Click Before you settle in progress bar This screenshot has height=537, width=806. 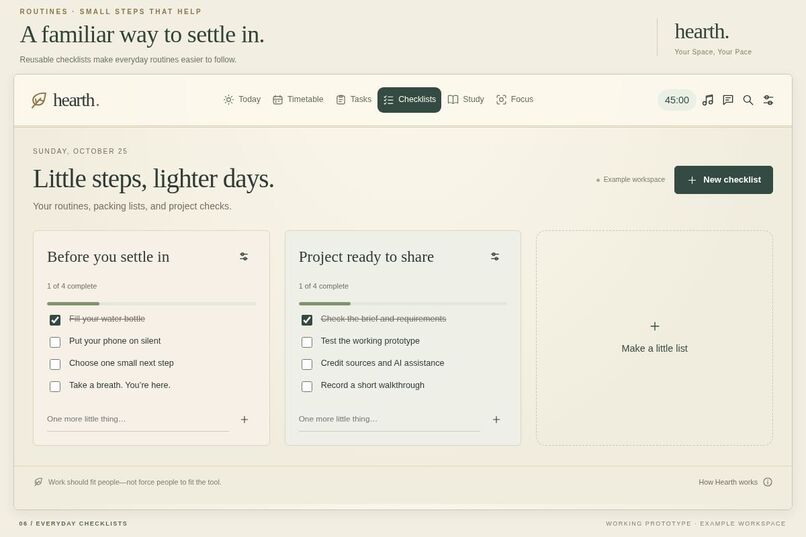(x=151, y=304)
